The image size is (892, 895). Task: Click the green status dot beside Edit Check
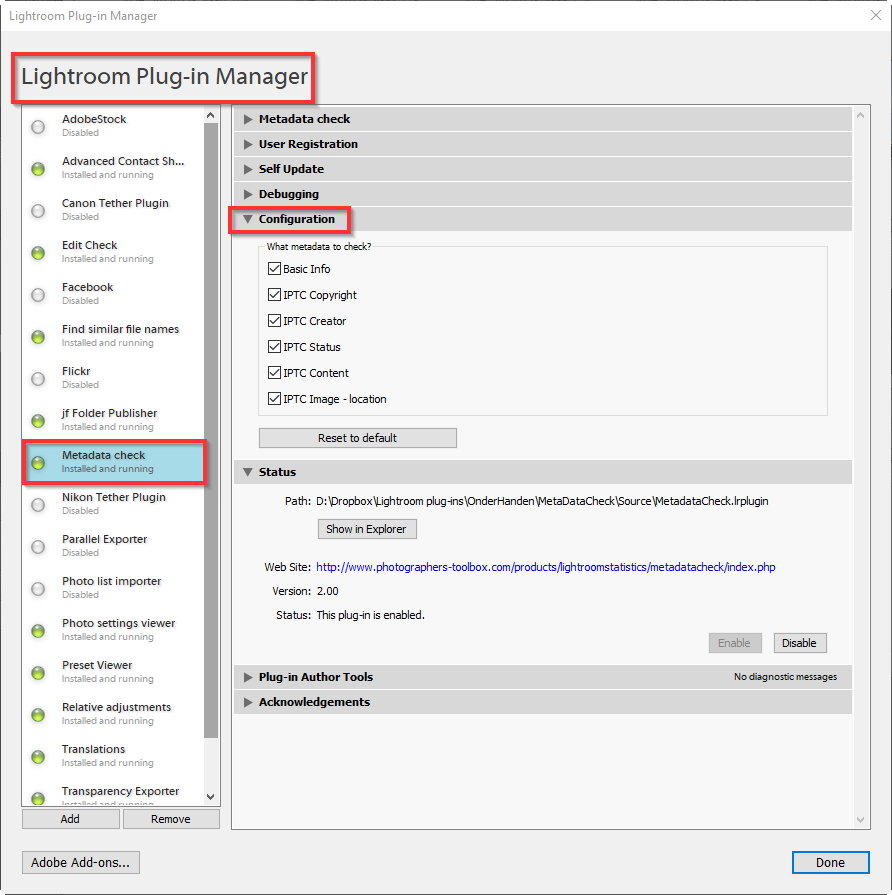[x=38, y=253]
